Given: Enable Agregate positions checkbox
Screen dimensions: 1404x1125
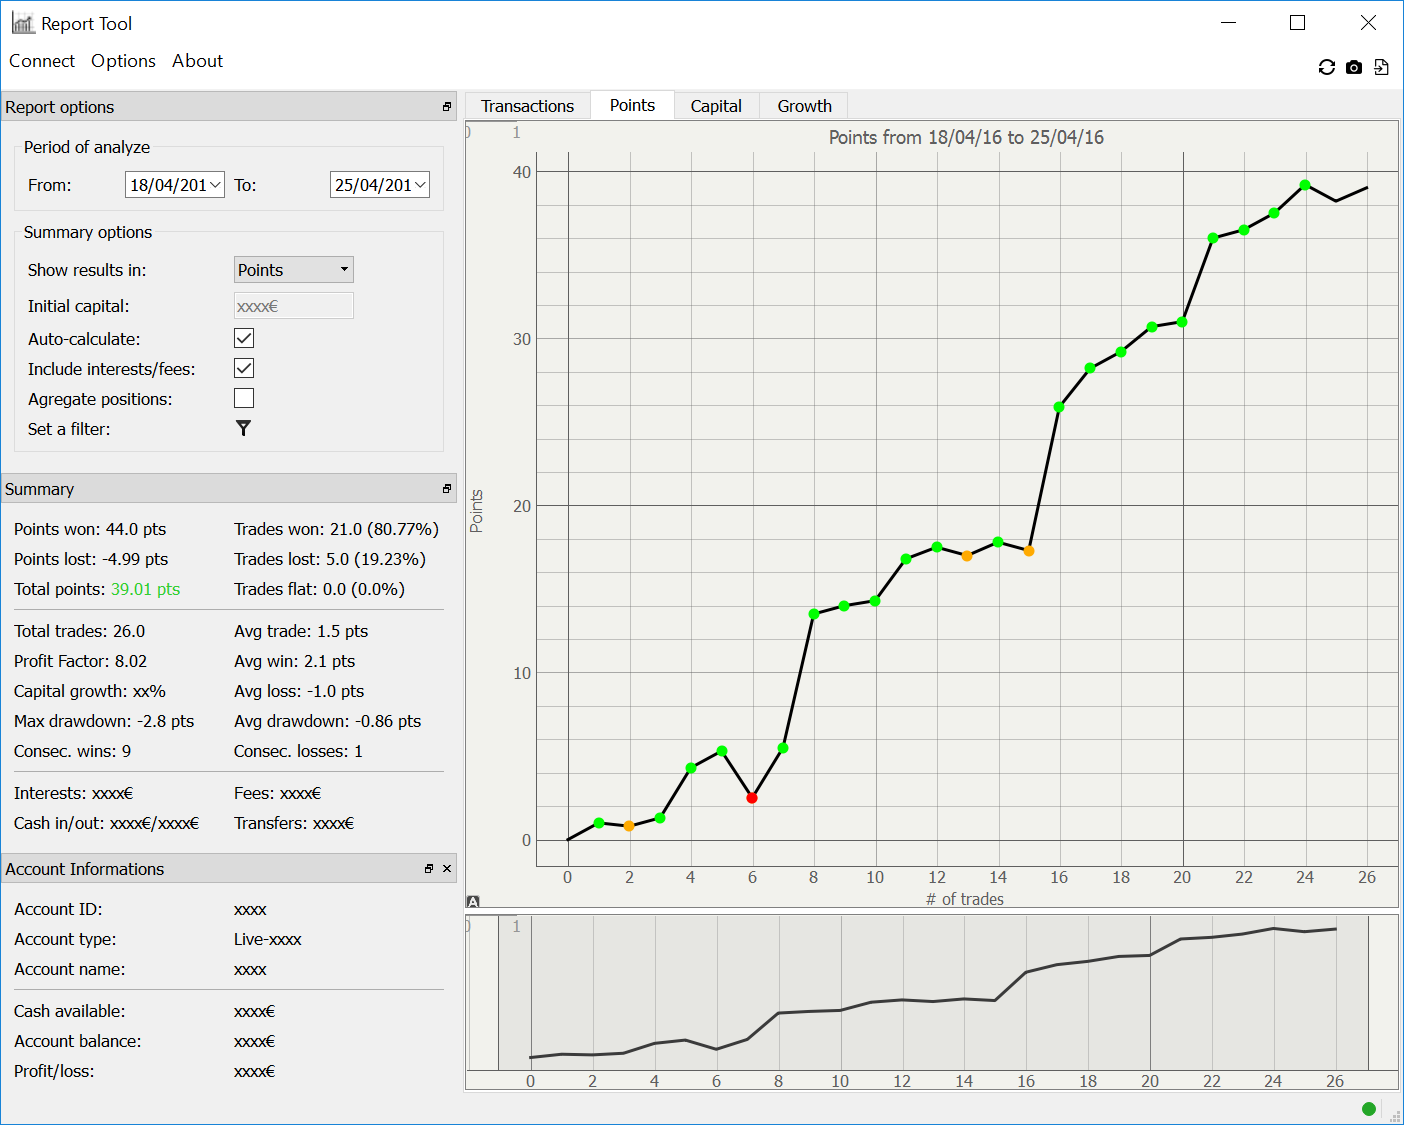Looking at the screenshot, I should (x=244, y=398).
